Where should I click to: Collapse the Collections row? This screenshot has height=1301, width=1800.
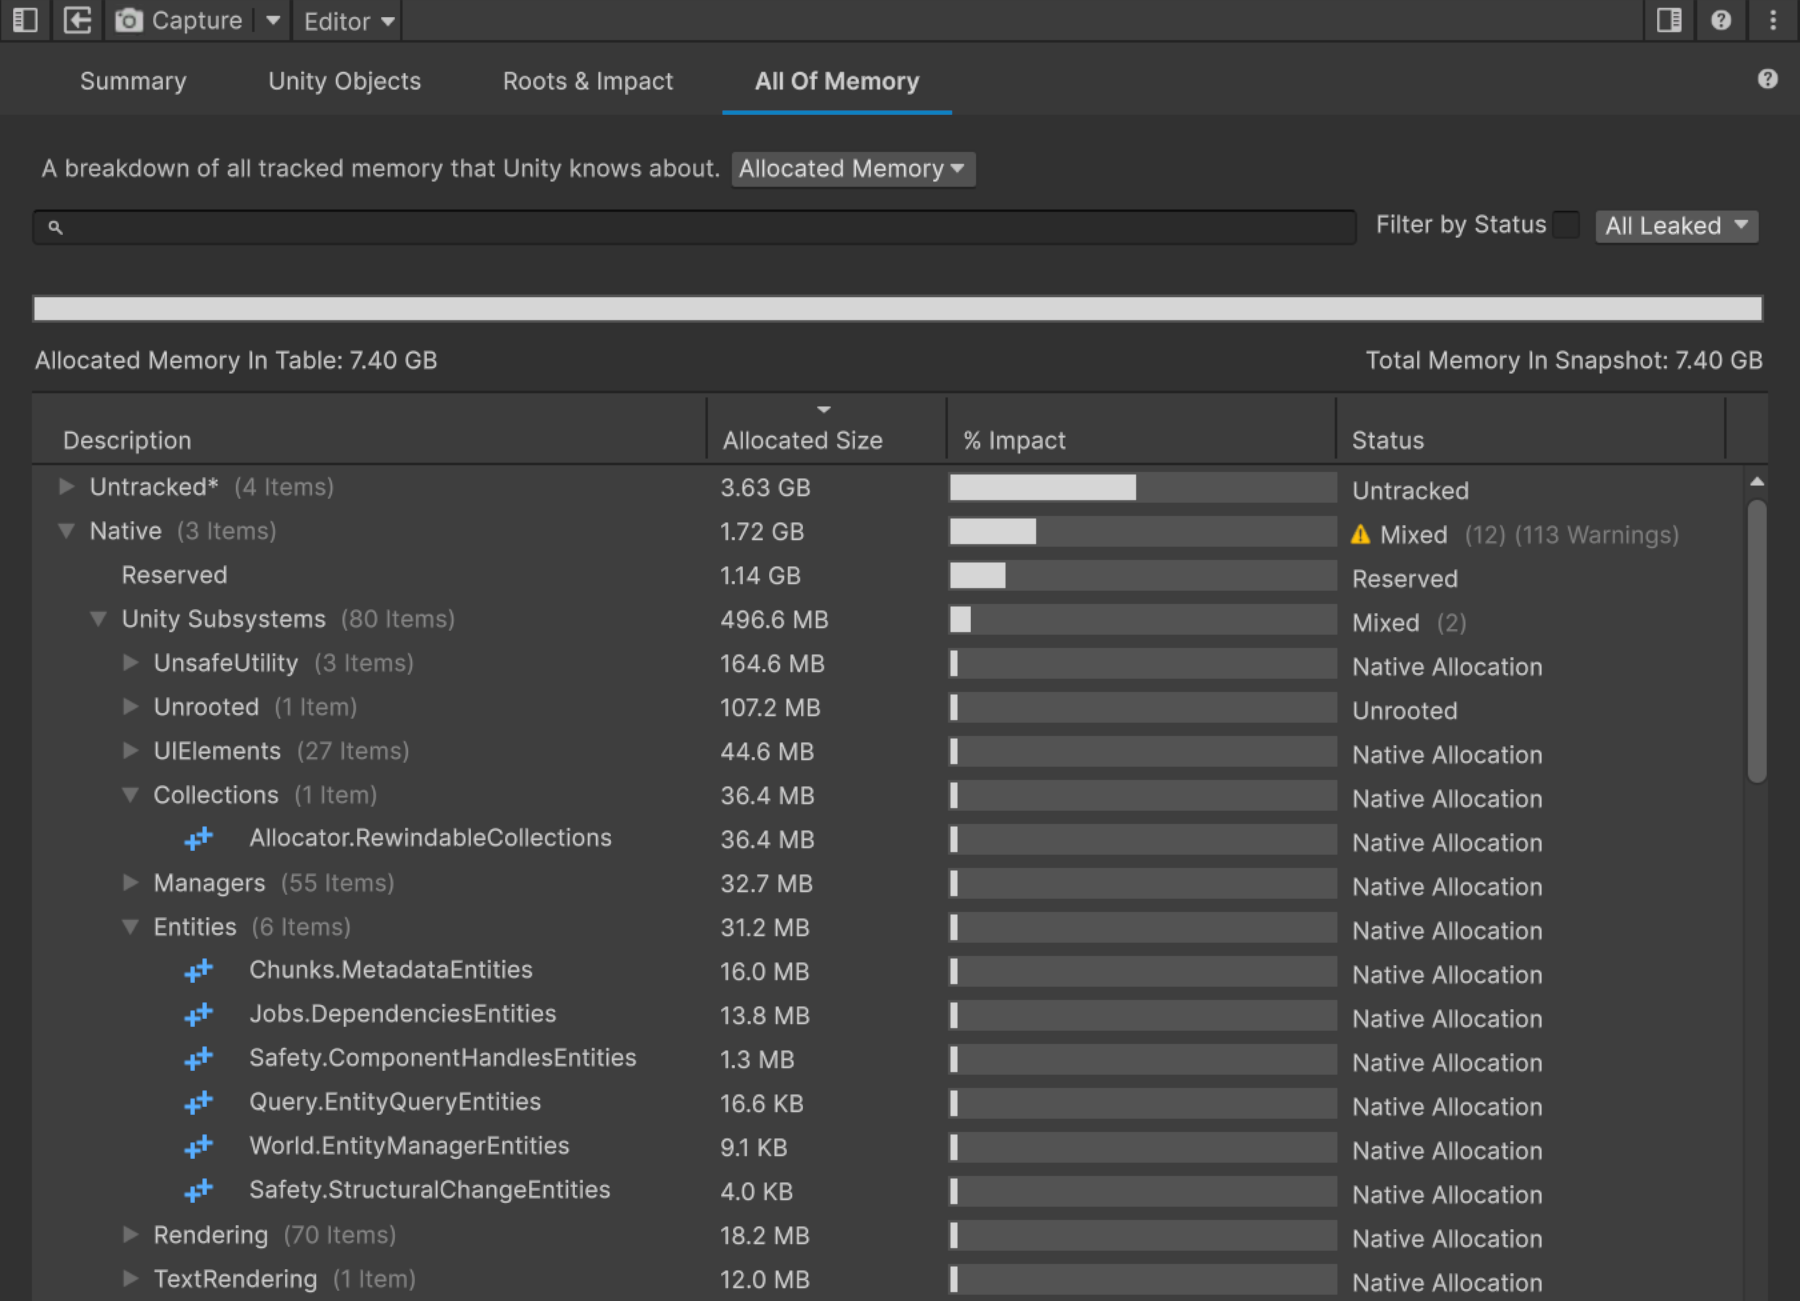pos(130,795)
